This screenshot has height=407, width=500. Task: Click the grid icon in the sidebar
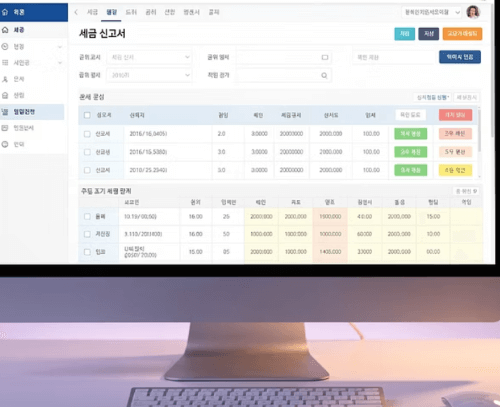tap(5, 63)
